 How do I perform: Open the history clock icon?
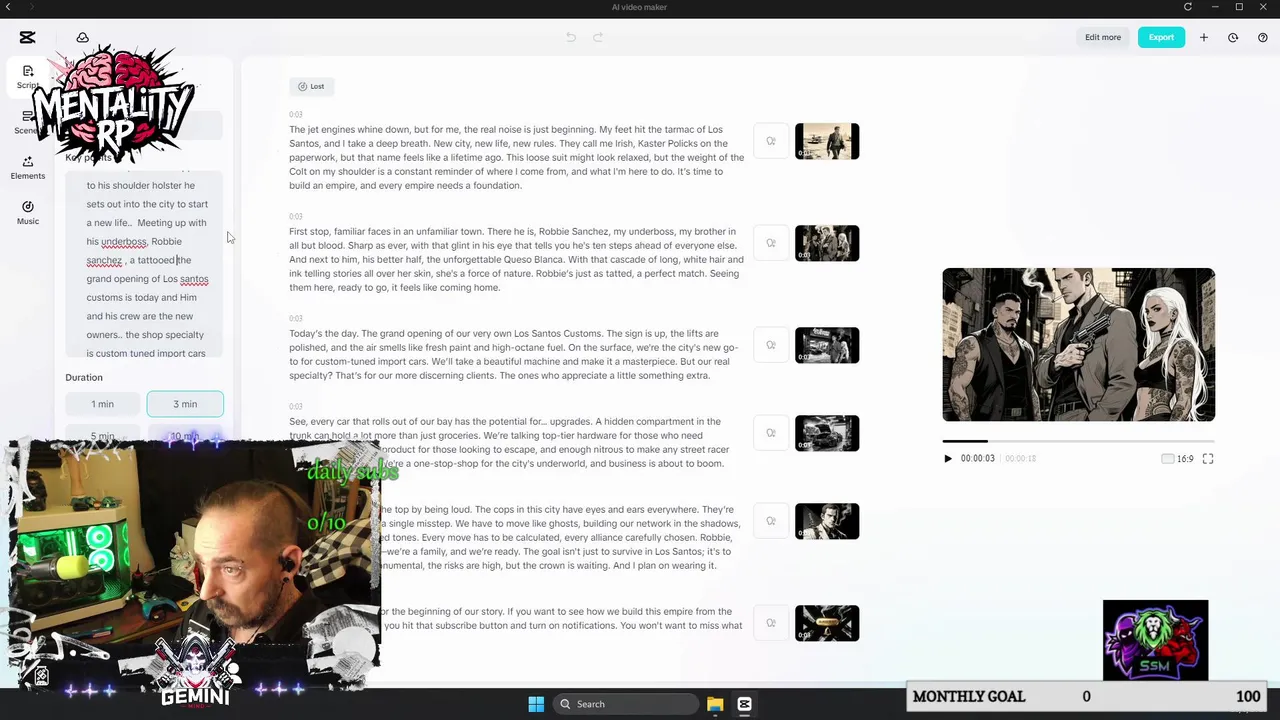1233,37
